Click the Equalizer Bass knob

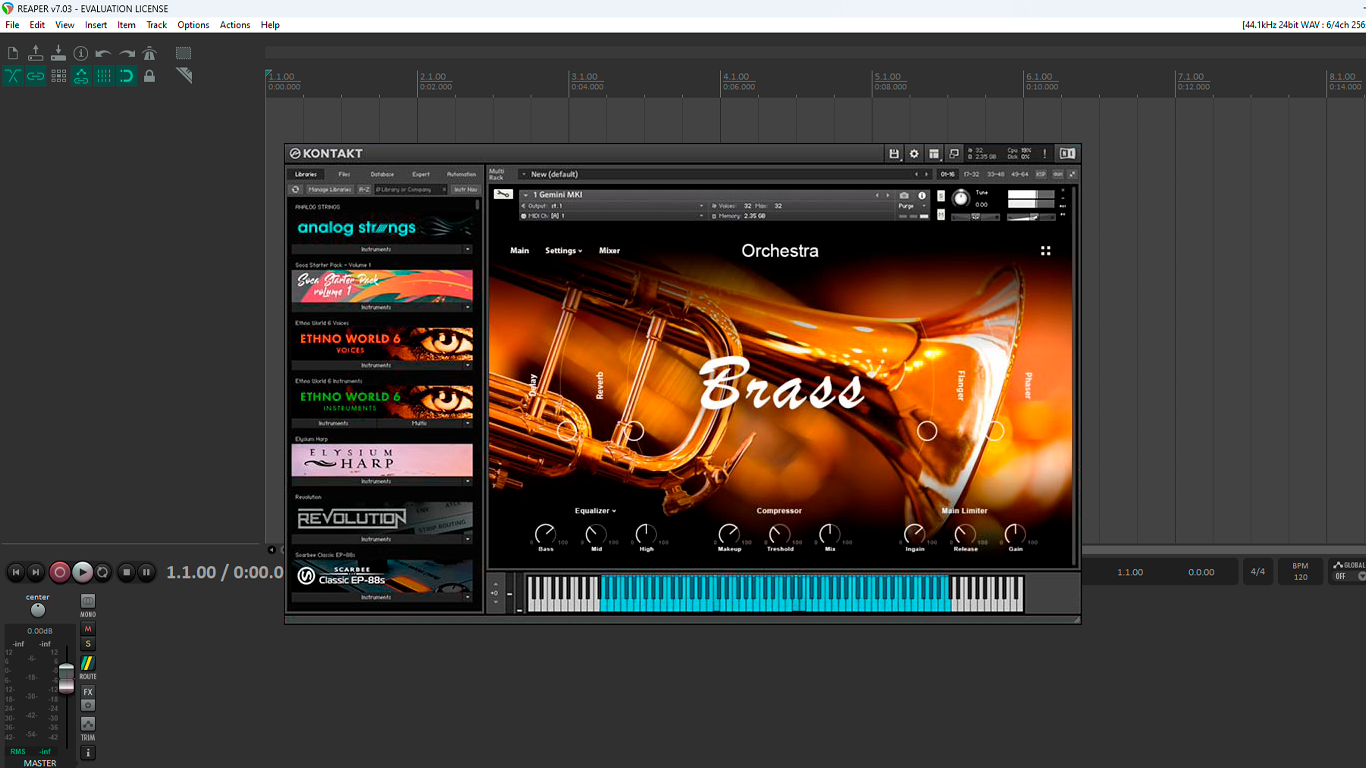pos(545,533)
